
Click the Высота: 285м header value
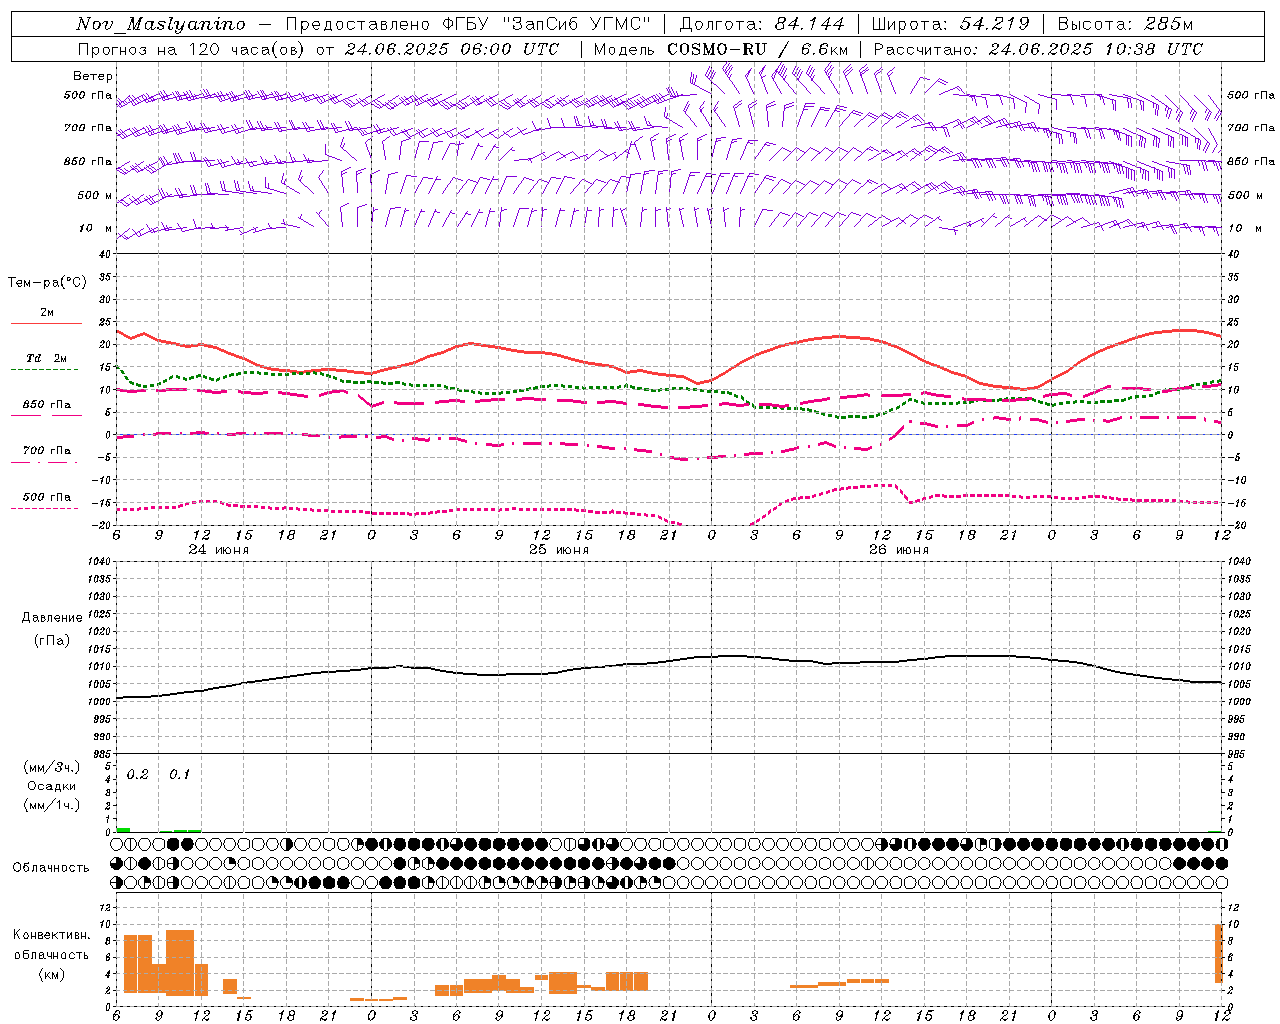pyautogui.click(x=1125, y=24)
